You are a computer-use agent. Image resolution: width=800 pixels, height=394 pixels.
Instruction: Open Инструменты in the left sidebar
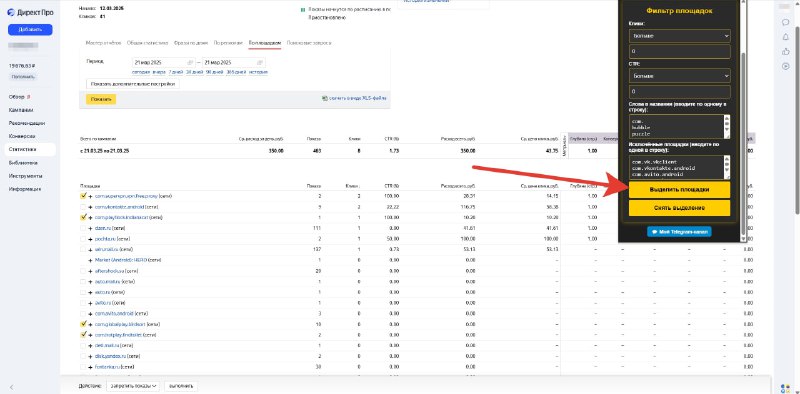pyautogui.click(x=25, y=176)
